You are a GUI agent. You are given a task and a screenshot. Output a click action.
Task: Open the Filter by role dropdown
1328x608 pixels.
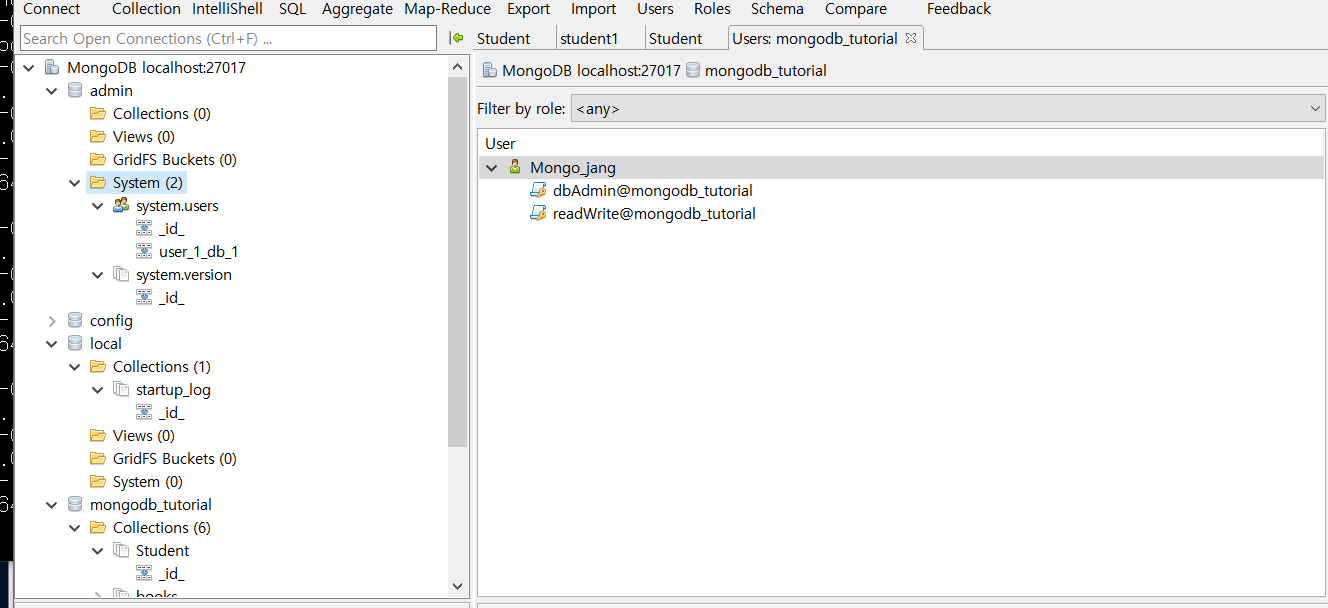coord(1315,107)
